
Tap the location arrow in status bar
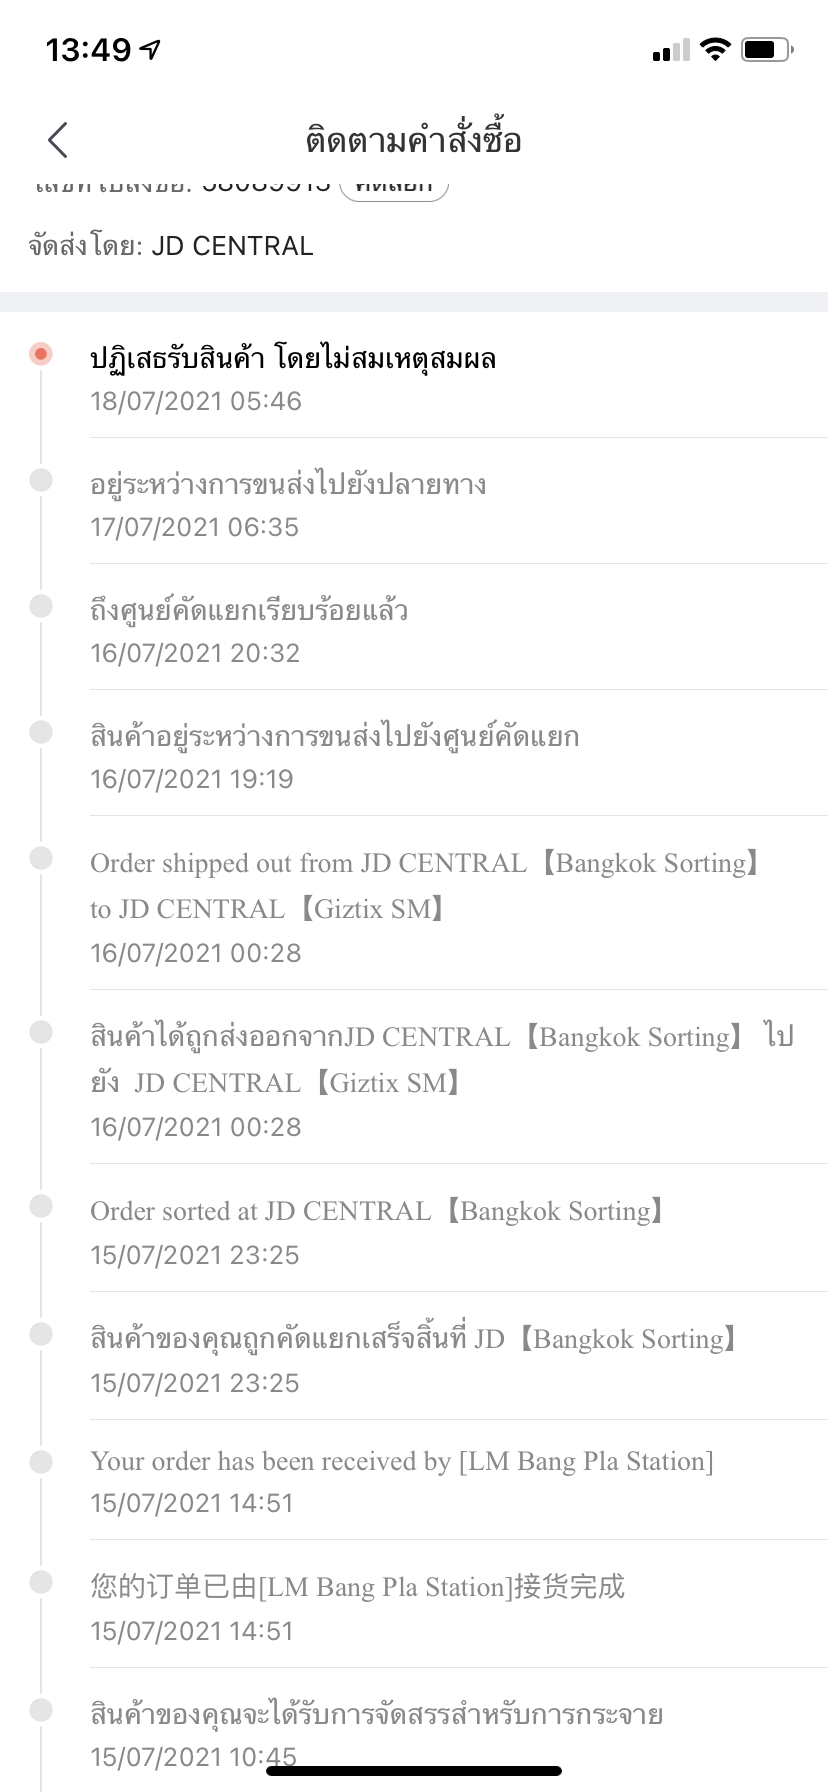coord(150,49)
